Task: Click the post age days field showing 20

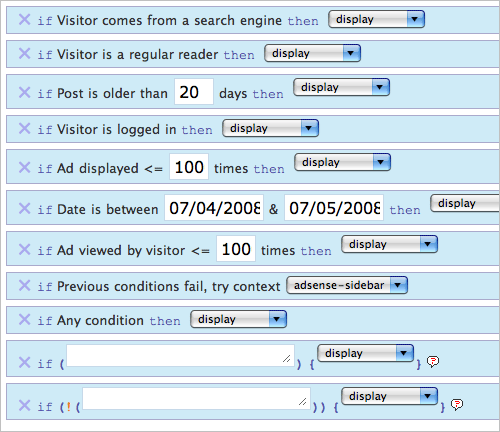Action: click(194, 92)
